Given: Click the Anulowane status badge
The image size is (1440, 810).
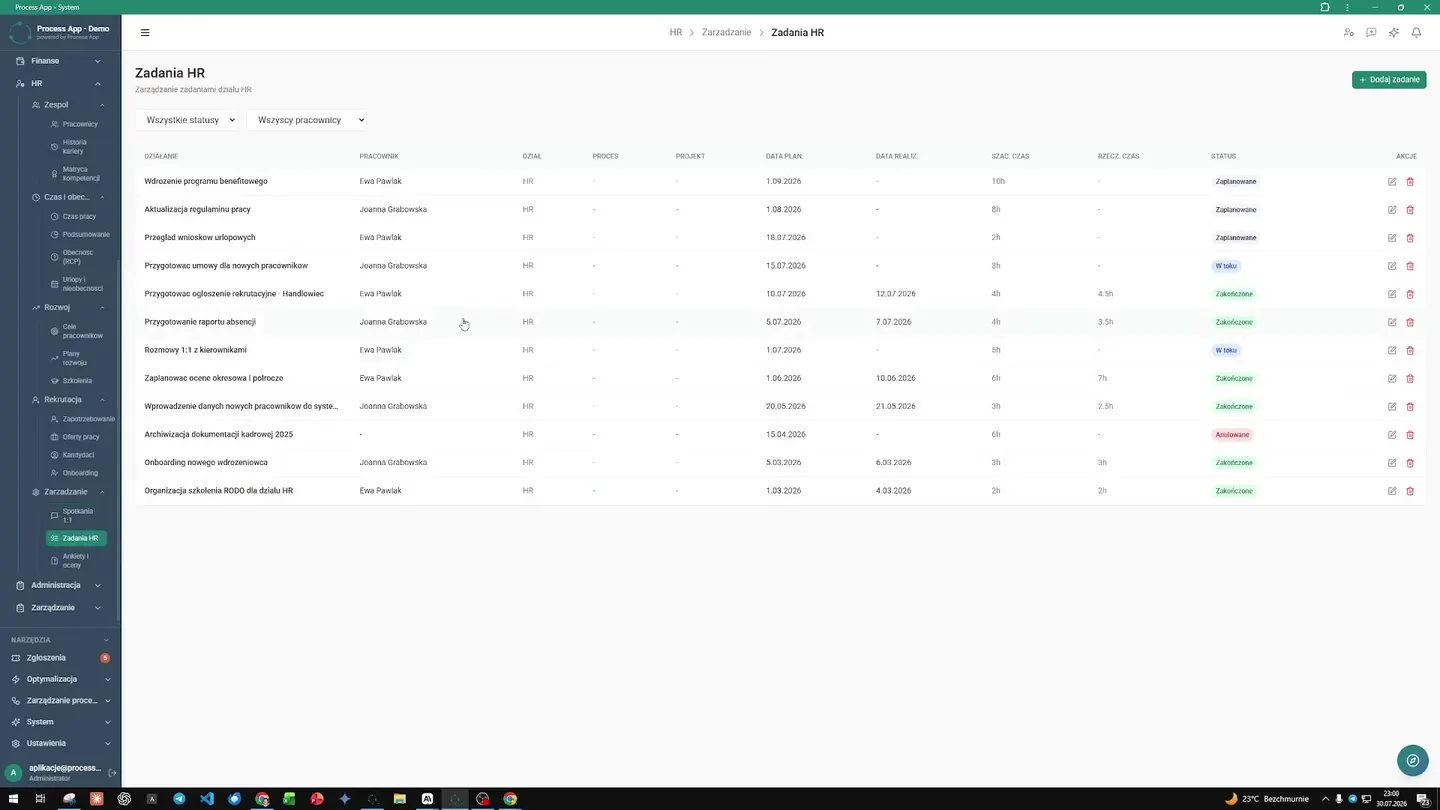Looking at the screenshot, I should (x=1232, y=435).
